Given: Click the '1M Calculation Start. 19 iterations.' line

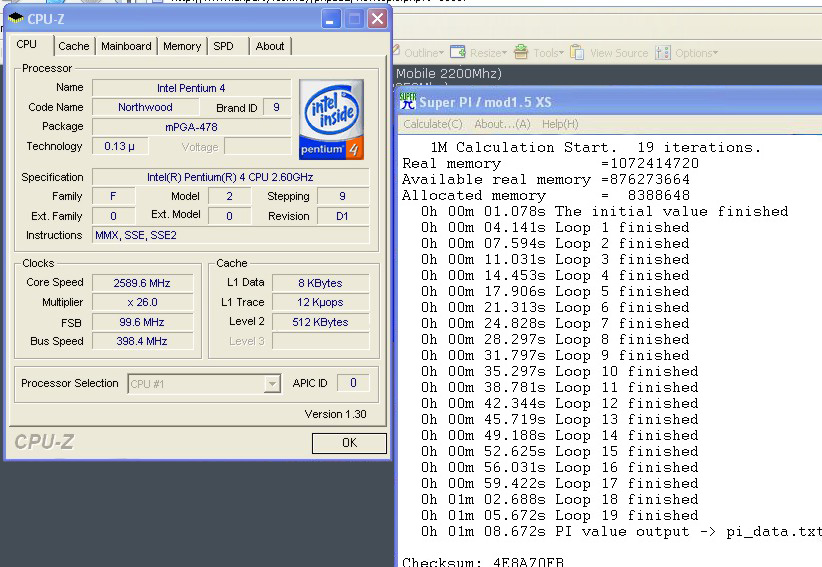Looking at the screenshot, I should click(x=595, y=147).
